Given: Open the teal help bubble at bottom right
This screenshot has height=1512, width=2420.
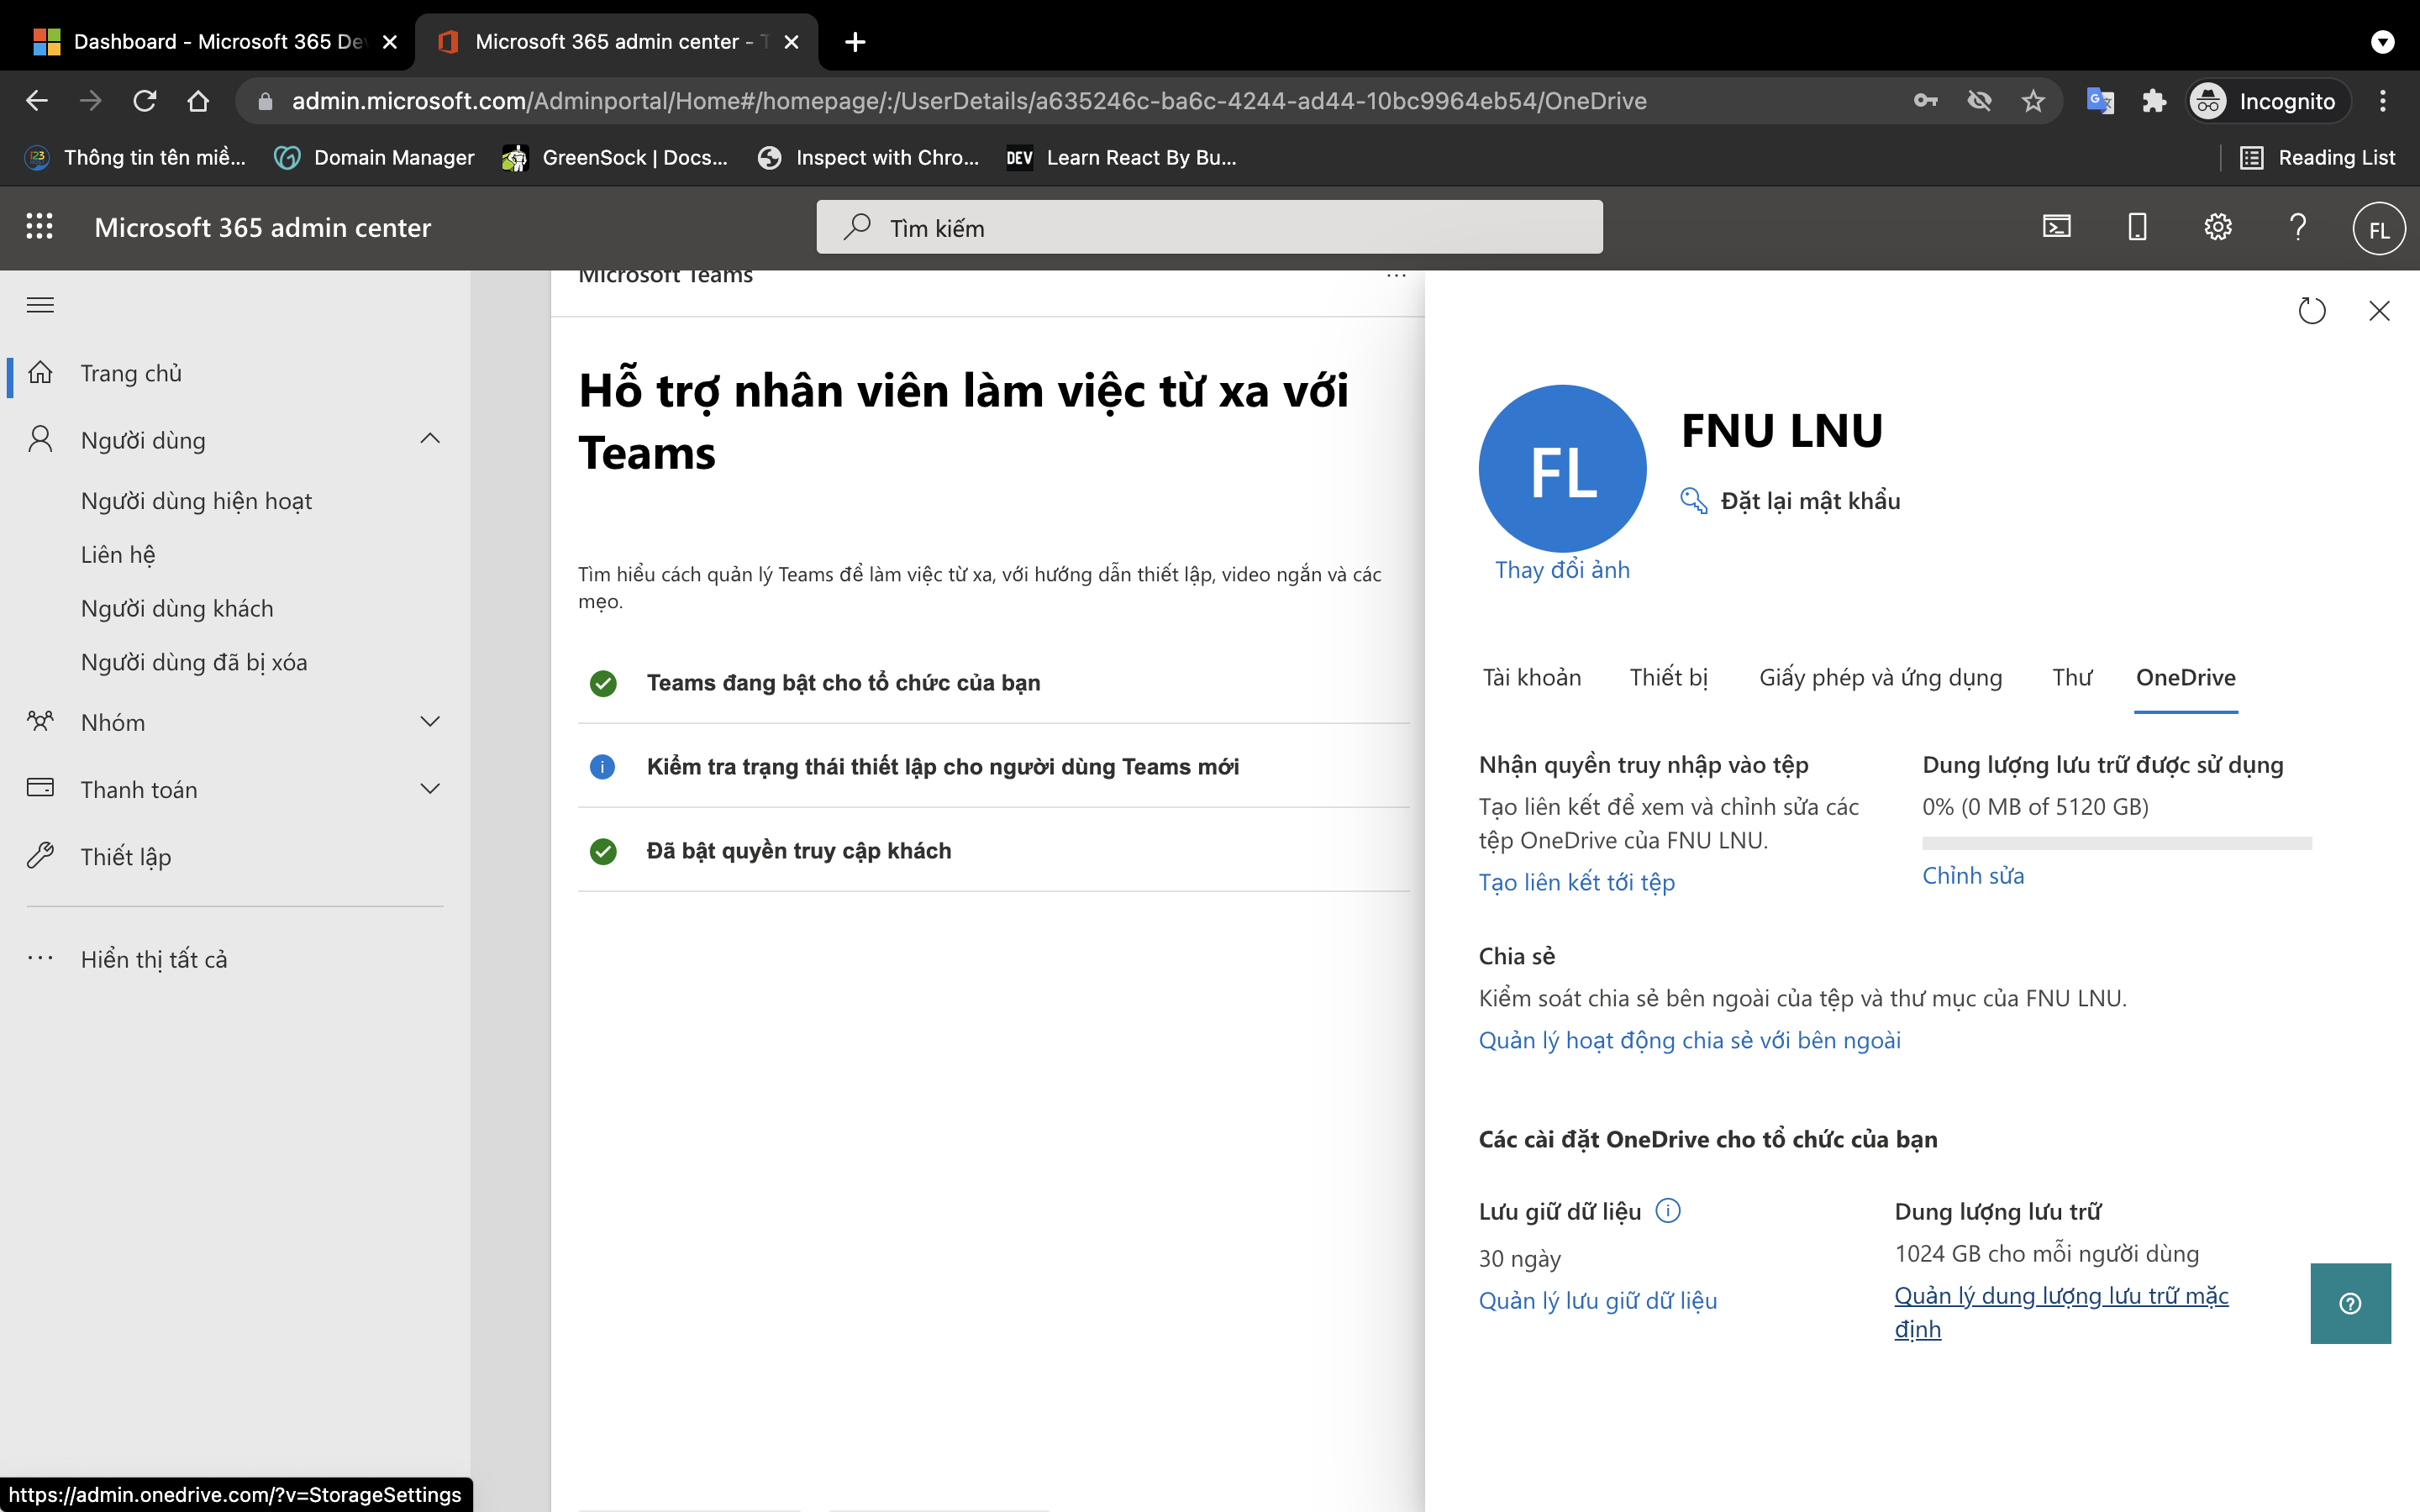Looking at the screenshot, I should coord(2349,1302).
